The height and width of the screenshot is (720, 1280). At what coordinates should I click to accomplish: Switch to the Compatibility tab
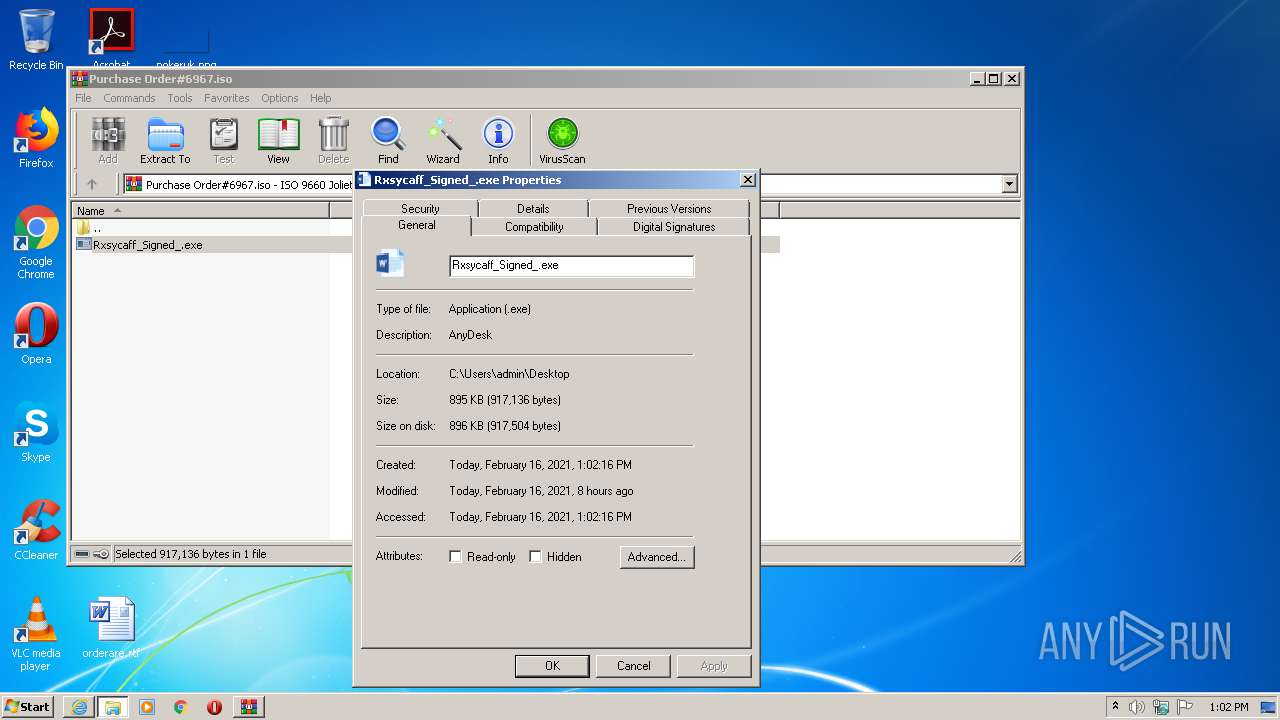(x=534, y=227)
